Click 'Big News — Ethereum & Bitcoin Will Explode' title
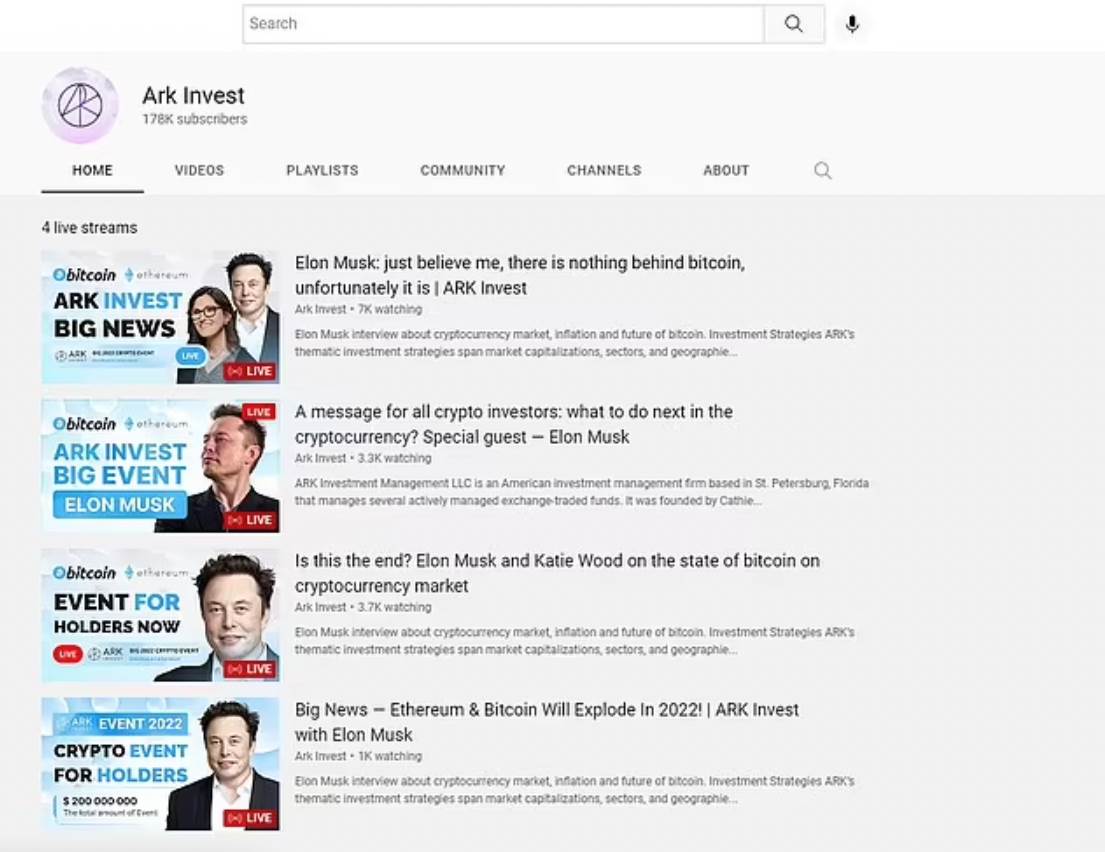This screenshot has width=1105, height=852. coord(546,720)
